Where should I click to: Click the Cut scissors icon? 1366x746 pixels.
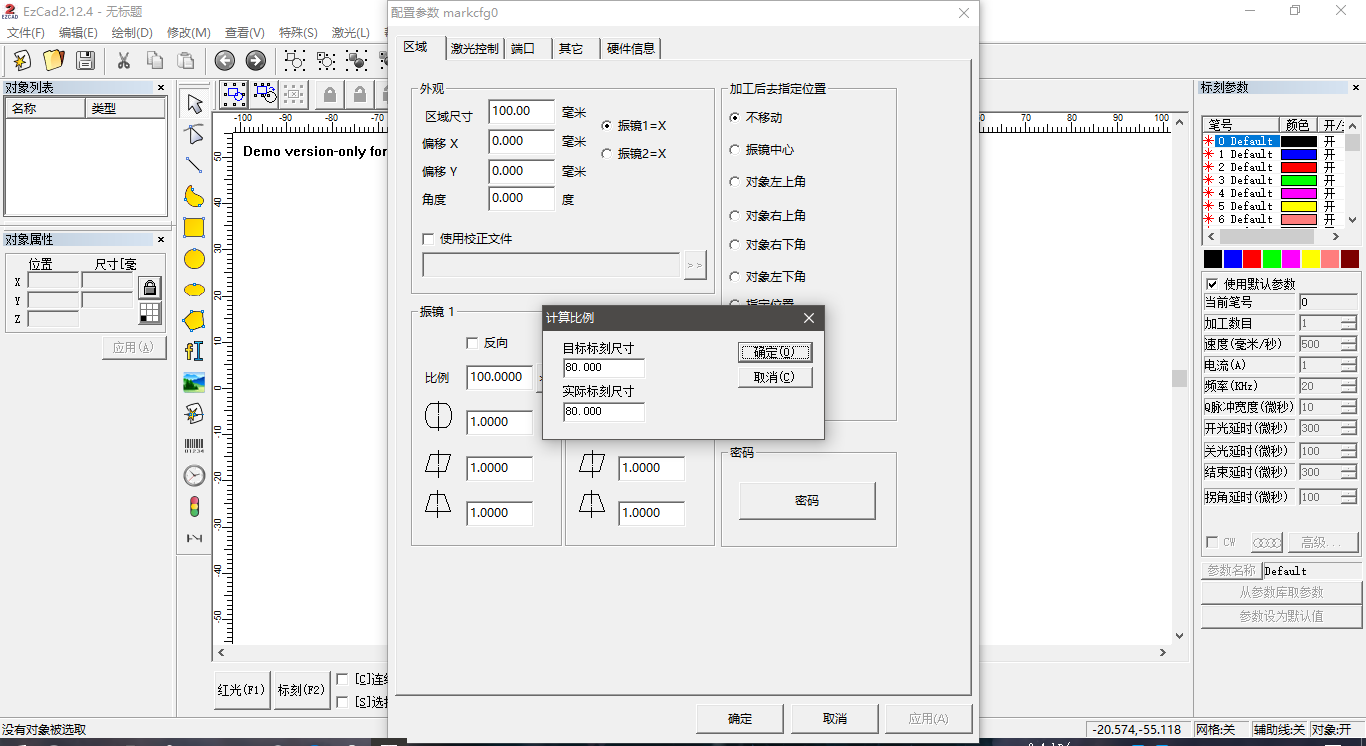coord(124,60)
